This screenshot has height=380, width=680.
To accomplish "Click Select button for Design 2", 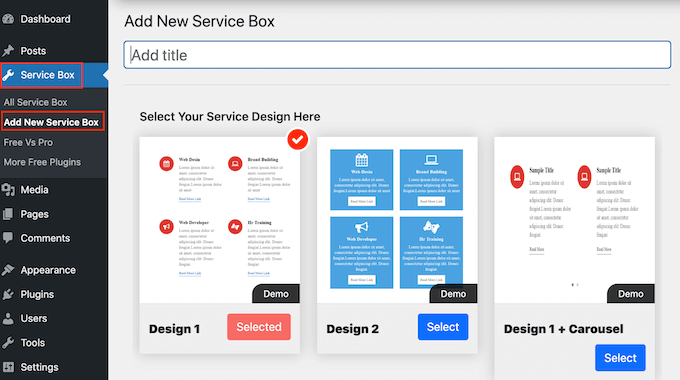I will (x=443, y=327).
